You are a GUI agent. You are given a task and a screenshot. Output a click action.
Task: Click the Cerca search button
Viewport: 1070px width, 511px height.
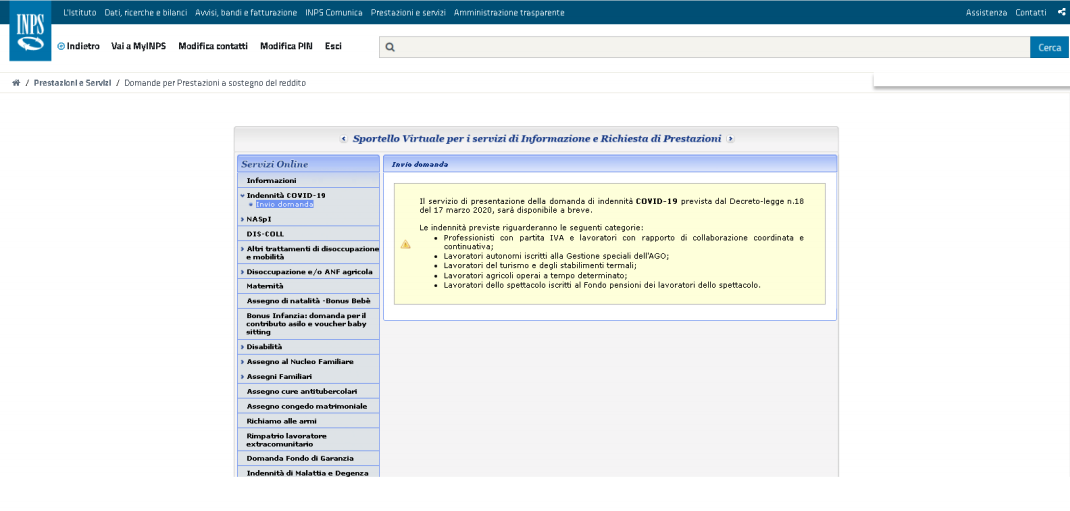[1050, 47]
